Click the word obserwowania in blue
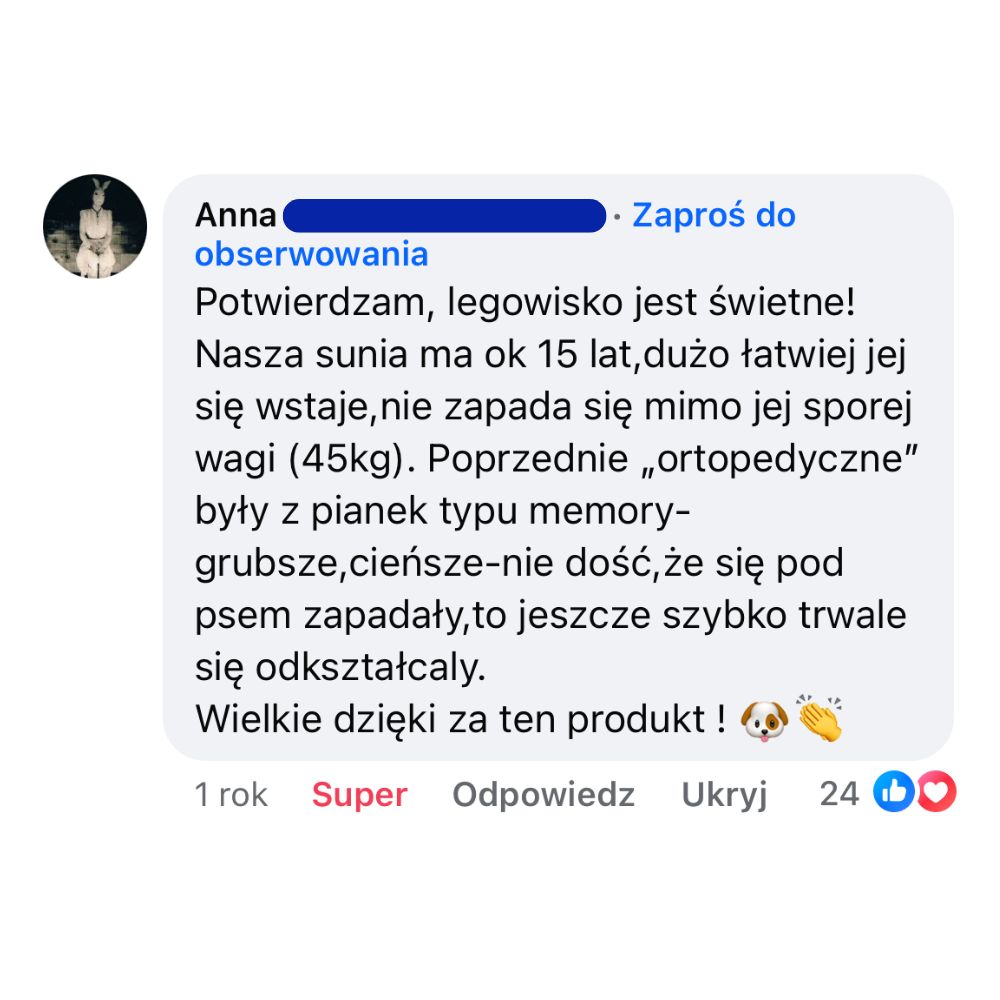 [x=311, y=254]
